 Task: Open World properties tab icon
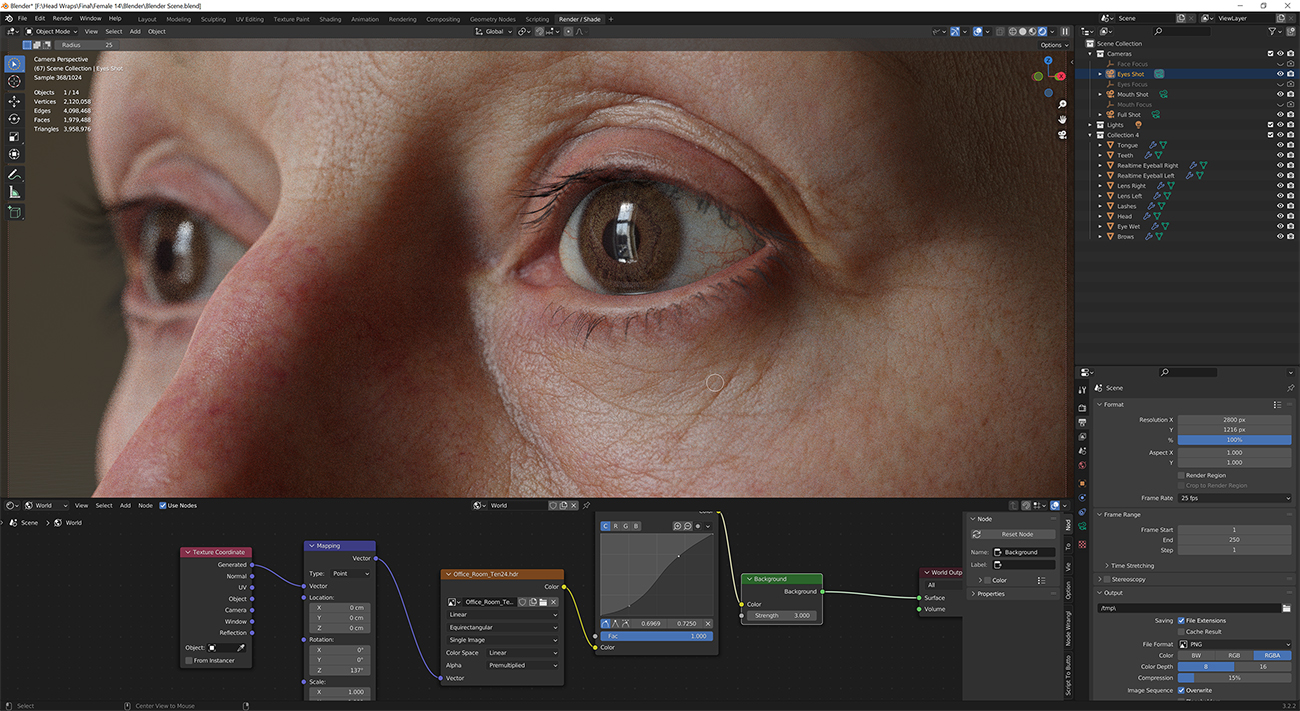(1082, 465)
